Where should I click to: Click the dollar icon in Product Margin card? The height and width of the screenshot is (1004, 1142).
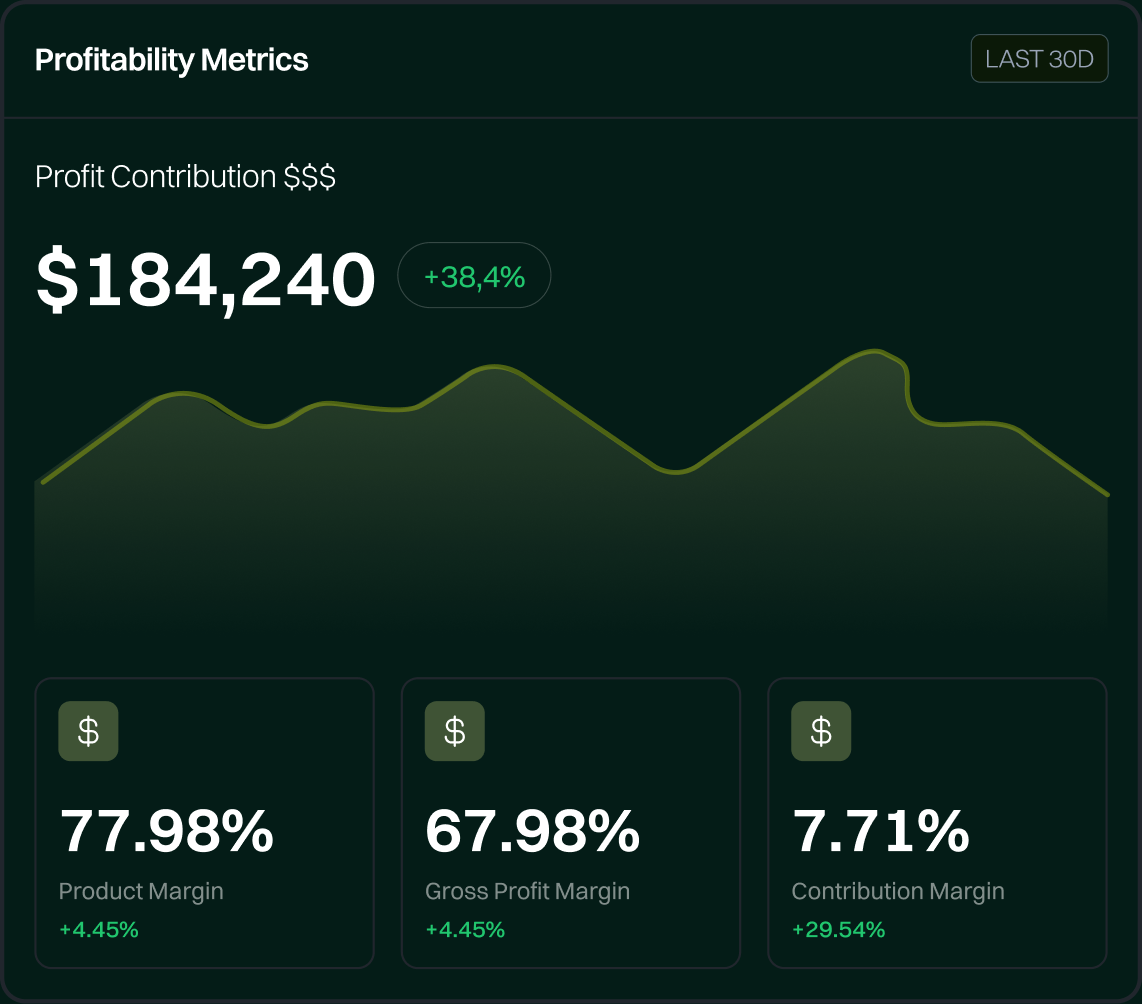tap(88, 731)
